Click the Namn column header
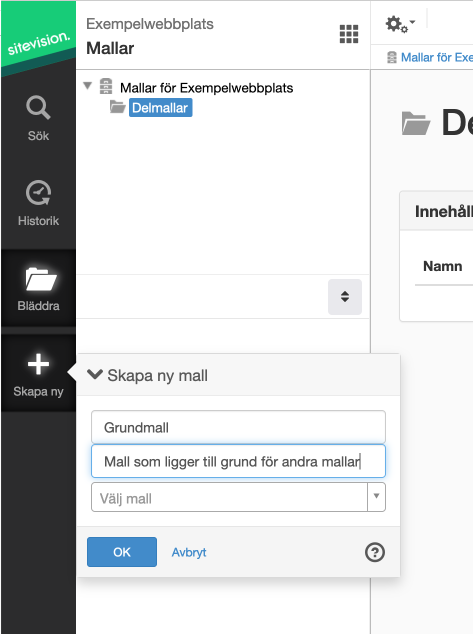The image size is (473, 634). [x=443, y=266]
